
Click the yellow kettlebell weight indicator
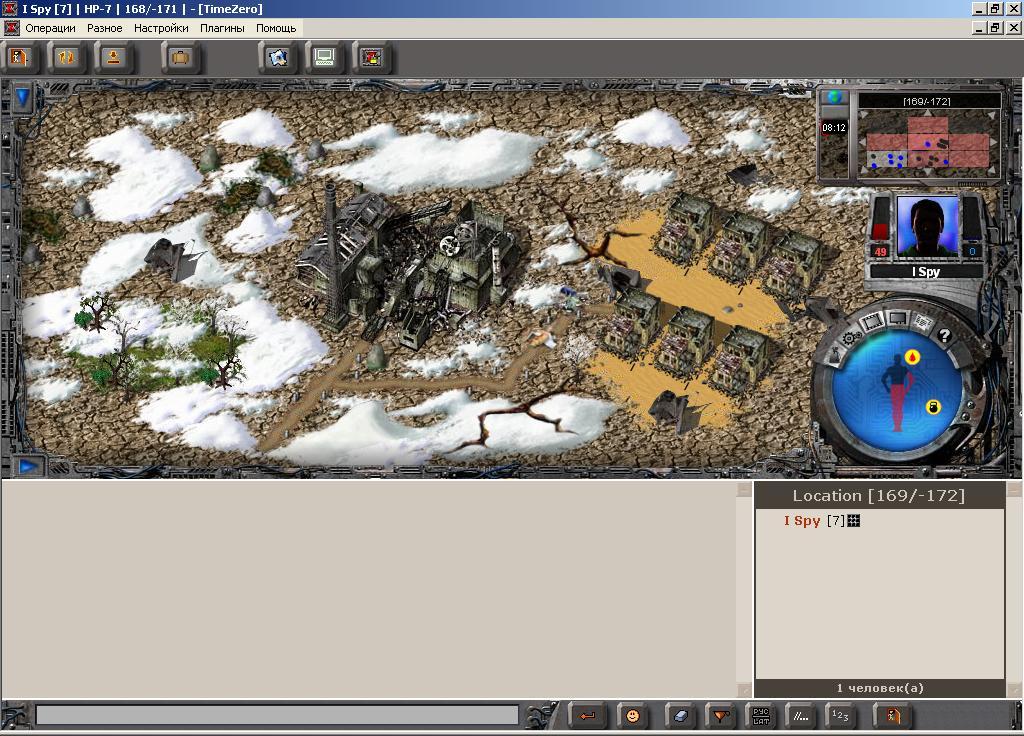(933, 408)
